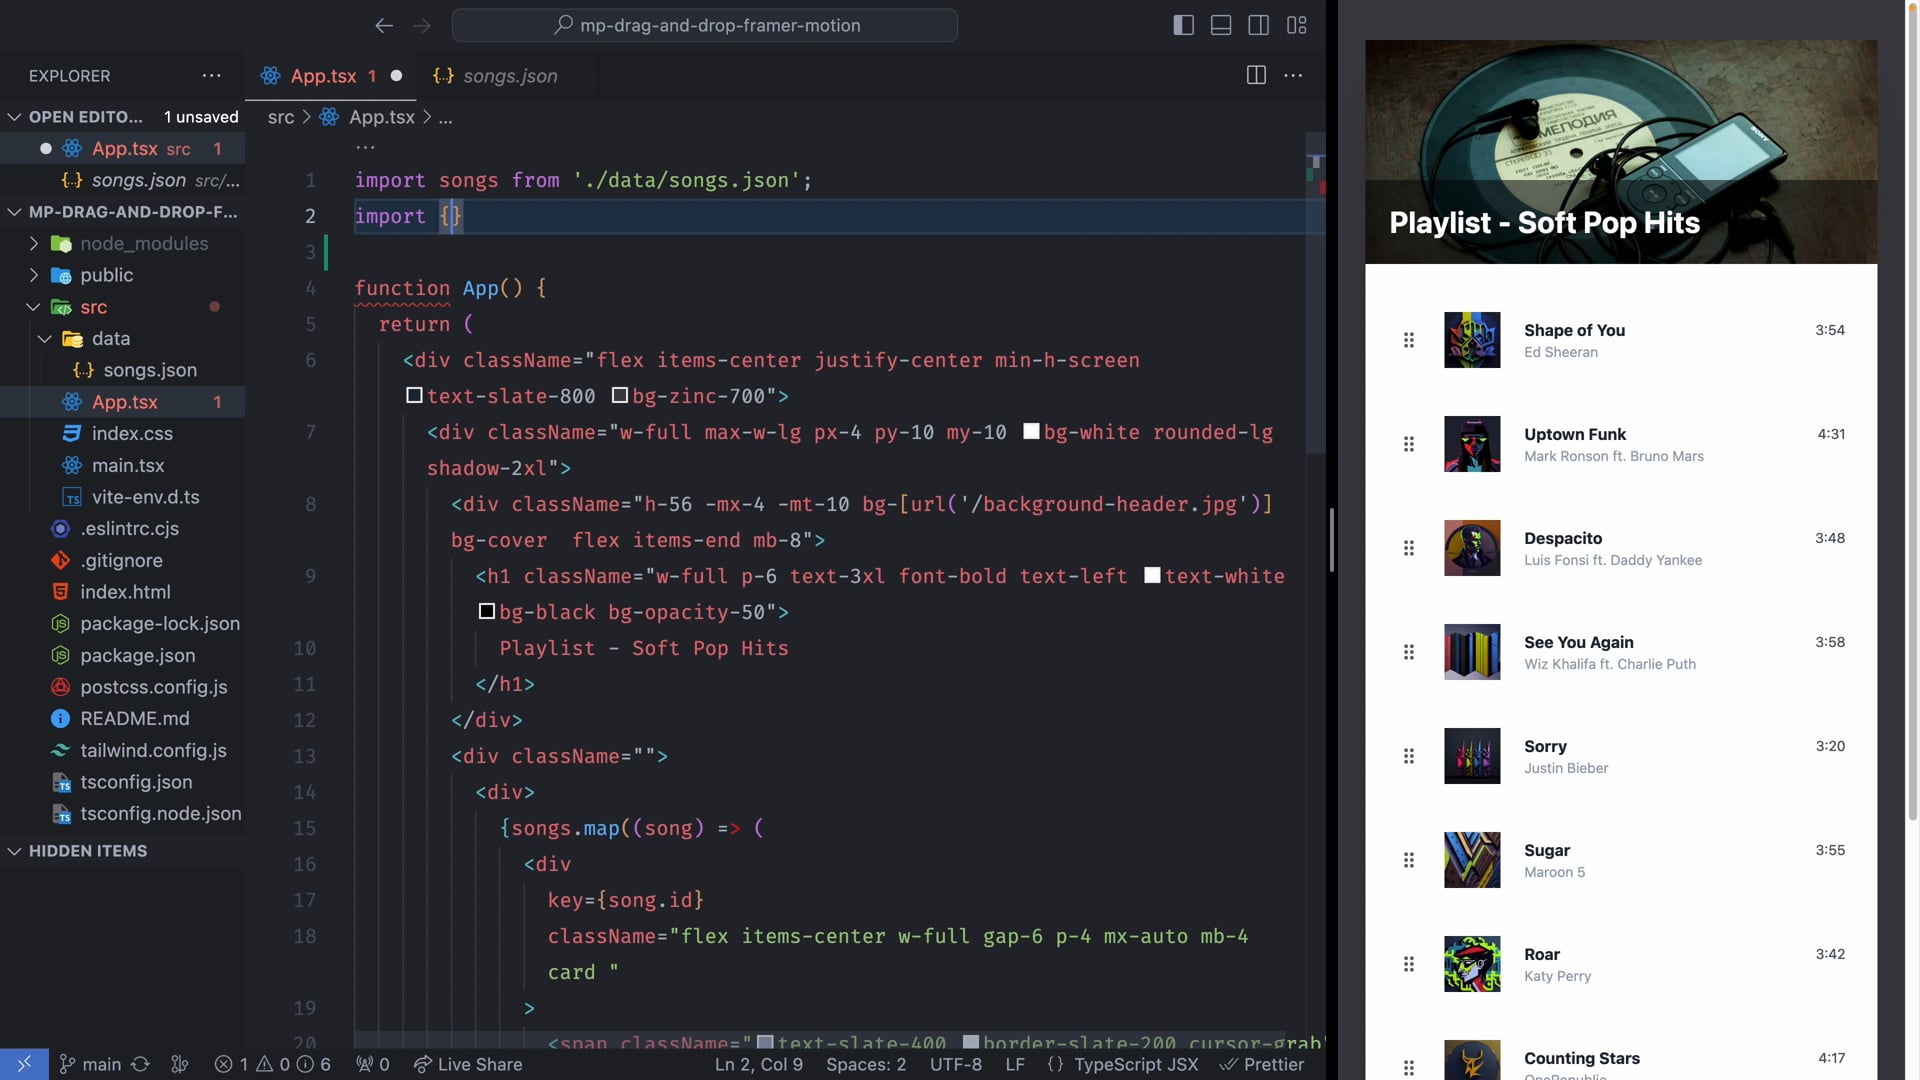This screenshot has width=1920, height=1080.
Task: Expand the public folder
Action: pyautogui.click(x=122, y=275)
